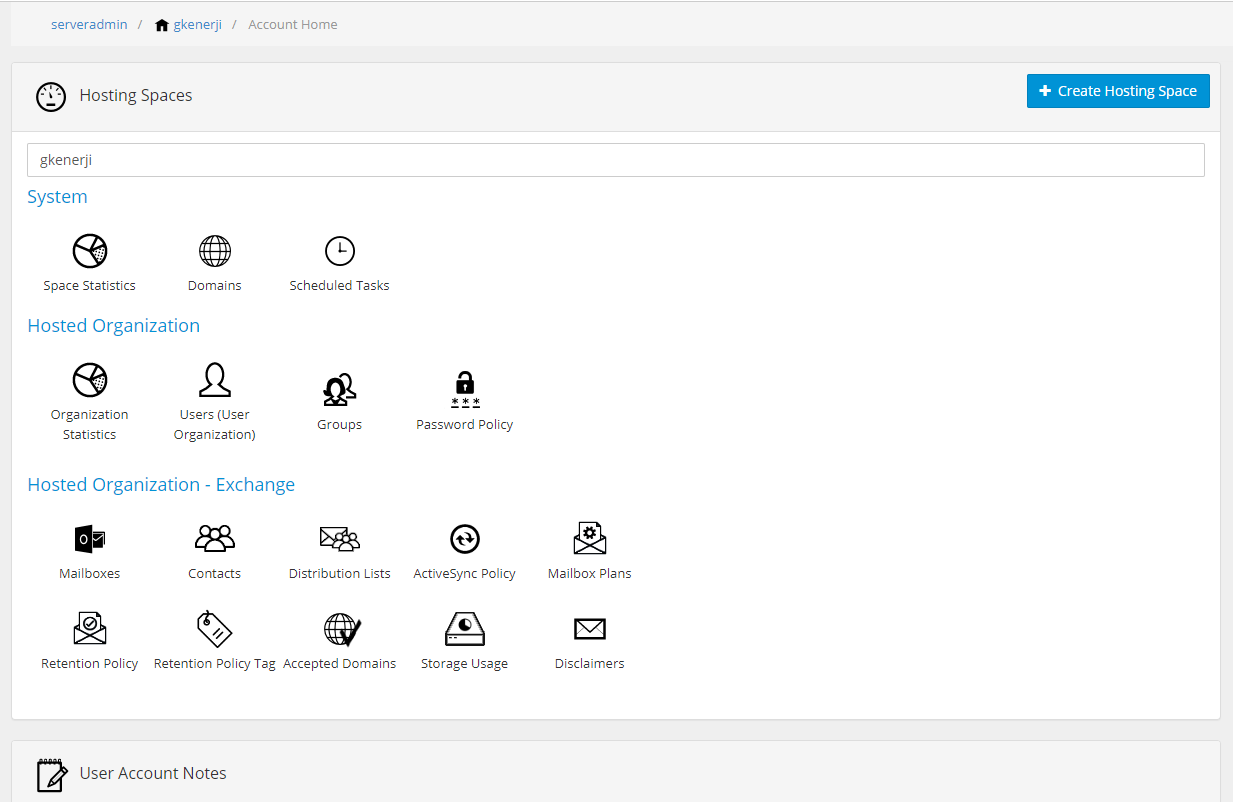Click the Organization Statistics label
Image resolution: width=1233 pixels, height=802 pixels.
click(90, 425)
